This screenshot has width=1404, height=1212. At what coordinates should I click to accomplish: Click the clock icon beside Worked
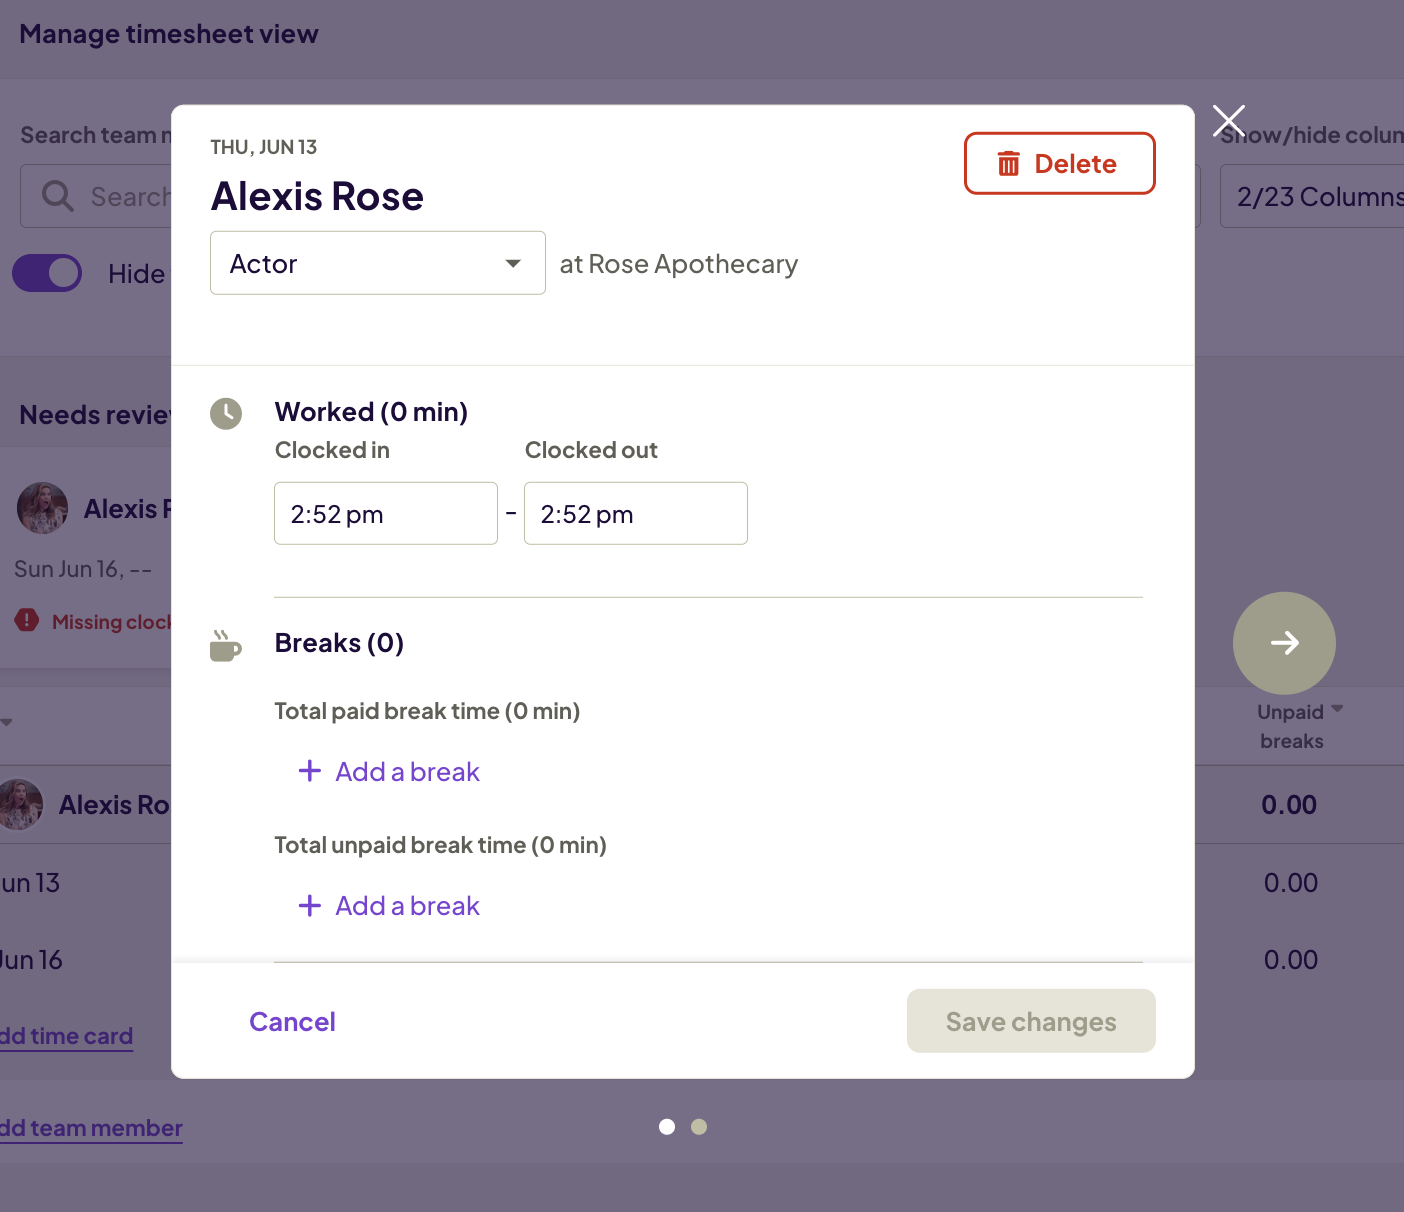226,413
